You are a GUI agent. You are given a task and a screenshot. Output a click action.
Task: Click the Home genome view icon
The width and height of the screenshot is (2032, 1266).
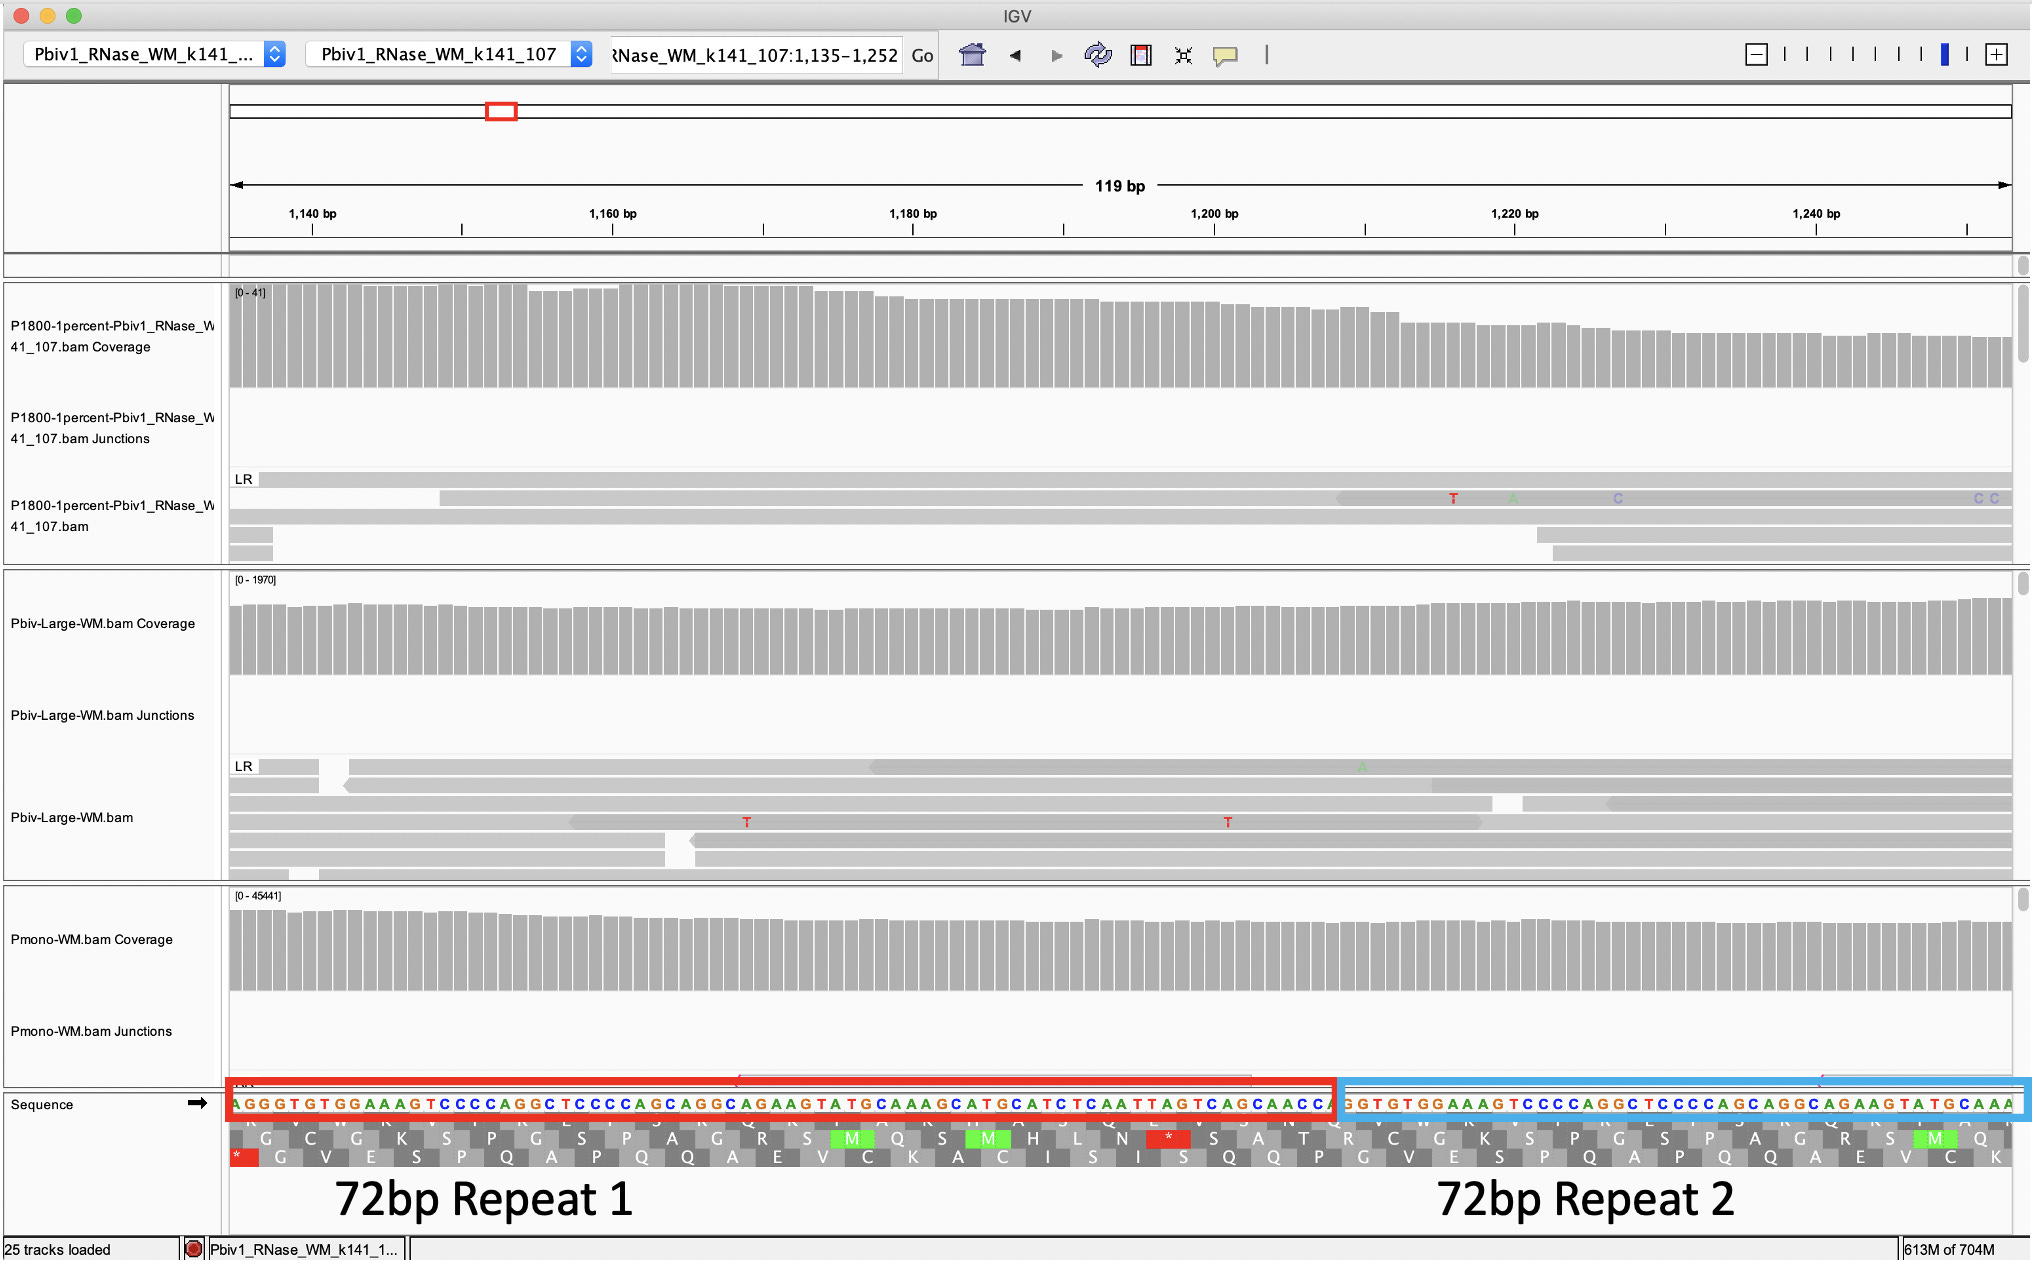pos(972,55)
